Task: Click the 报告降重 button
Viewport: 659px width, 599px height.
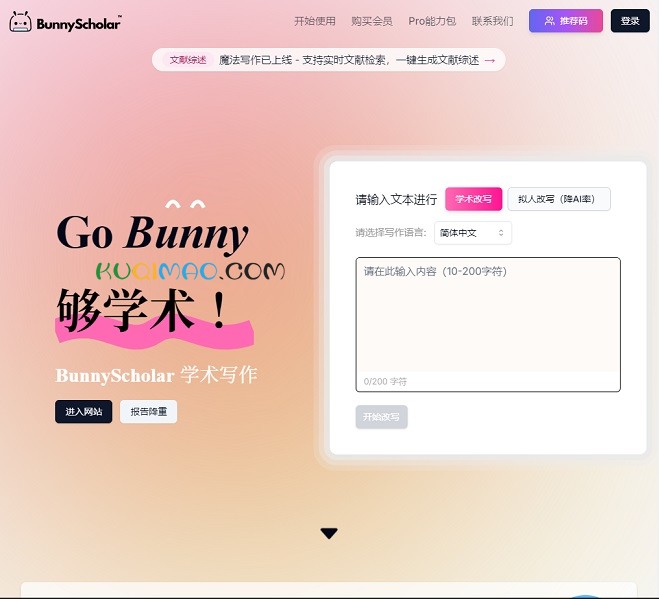Action: pyautogui.click(x=148, y=412)
